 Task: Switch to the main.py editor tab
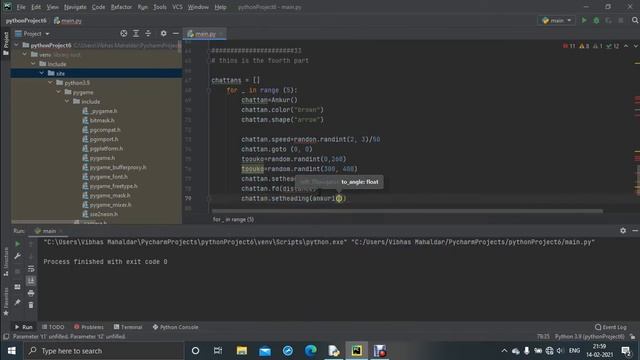coord(204,34)
